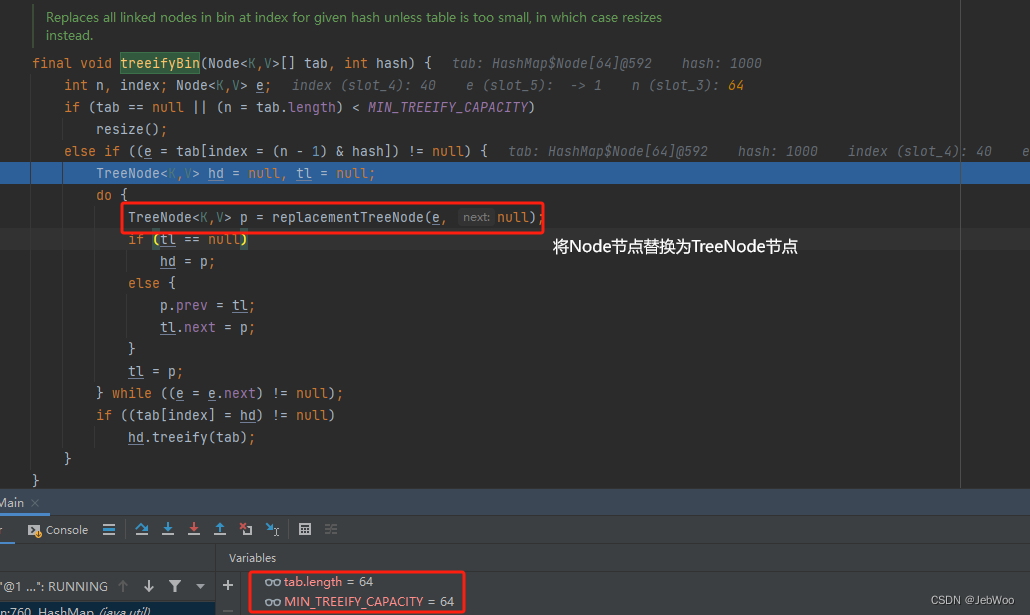Open the dropdown beside the filter funnel
This screenshot has width=1030, height=615.
pyautogui.click(x=200, y=585)
